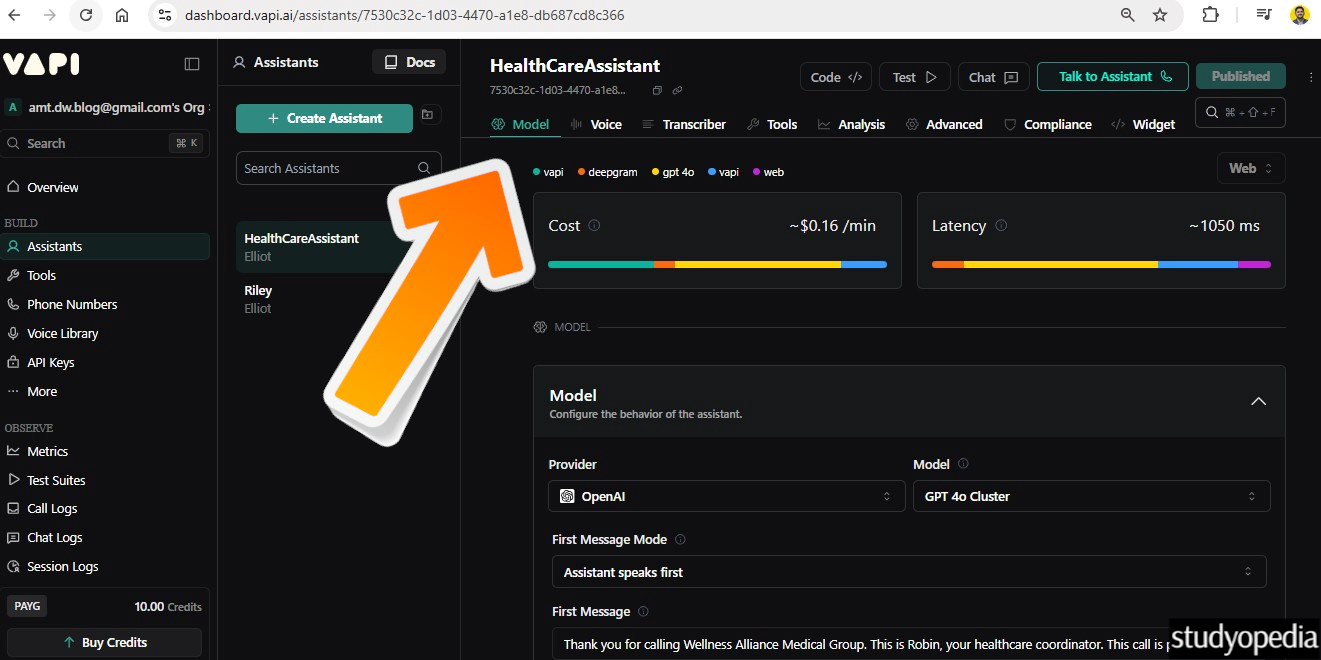Open the First Message Mode dropdown

908,571
